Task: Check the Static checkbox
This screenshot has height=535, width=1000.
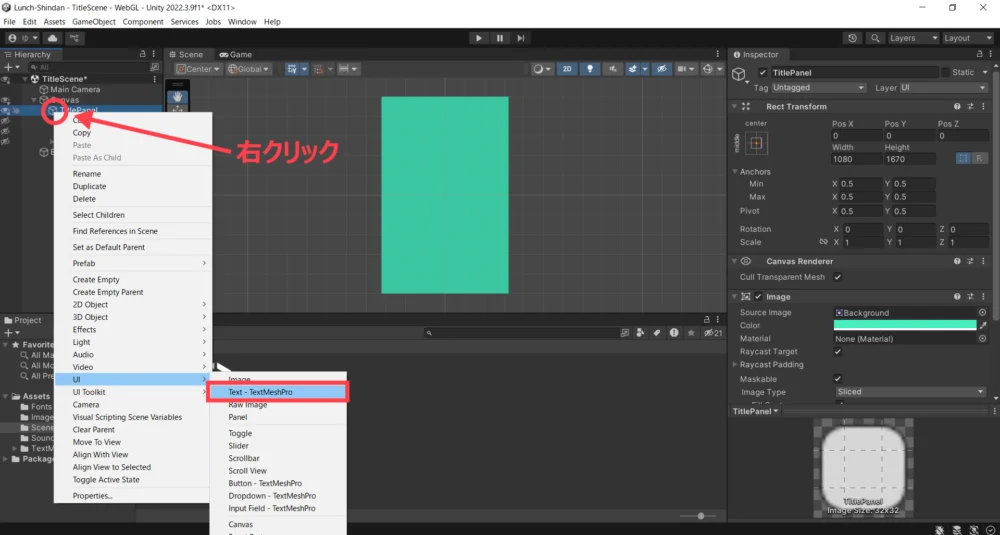Action: pos(945,73)
